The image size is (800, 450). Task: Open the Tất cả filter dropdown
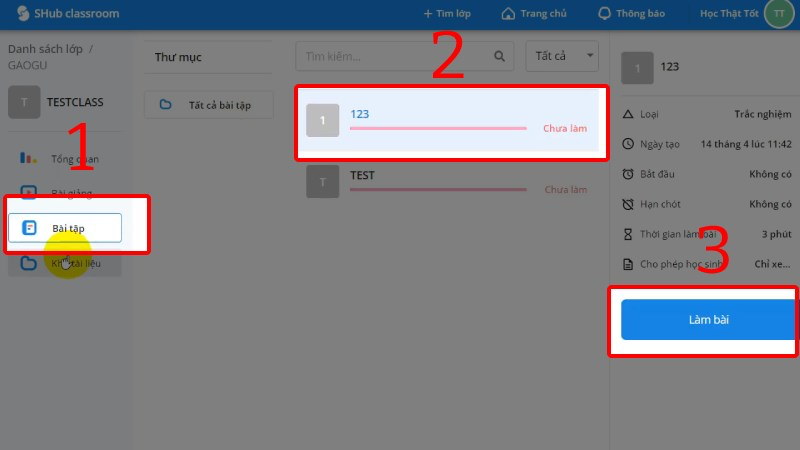(x=562, y=56)
